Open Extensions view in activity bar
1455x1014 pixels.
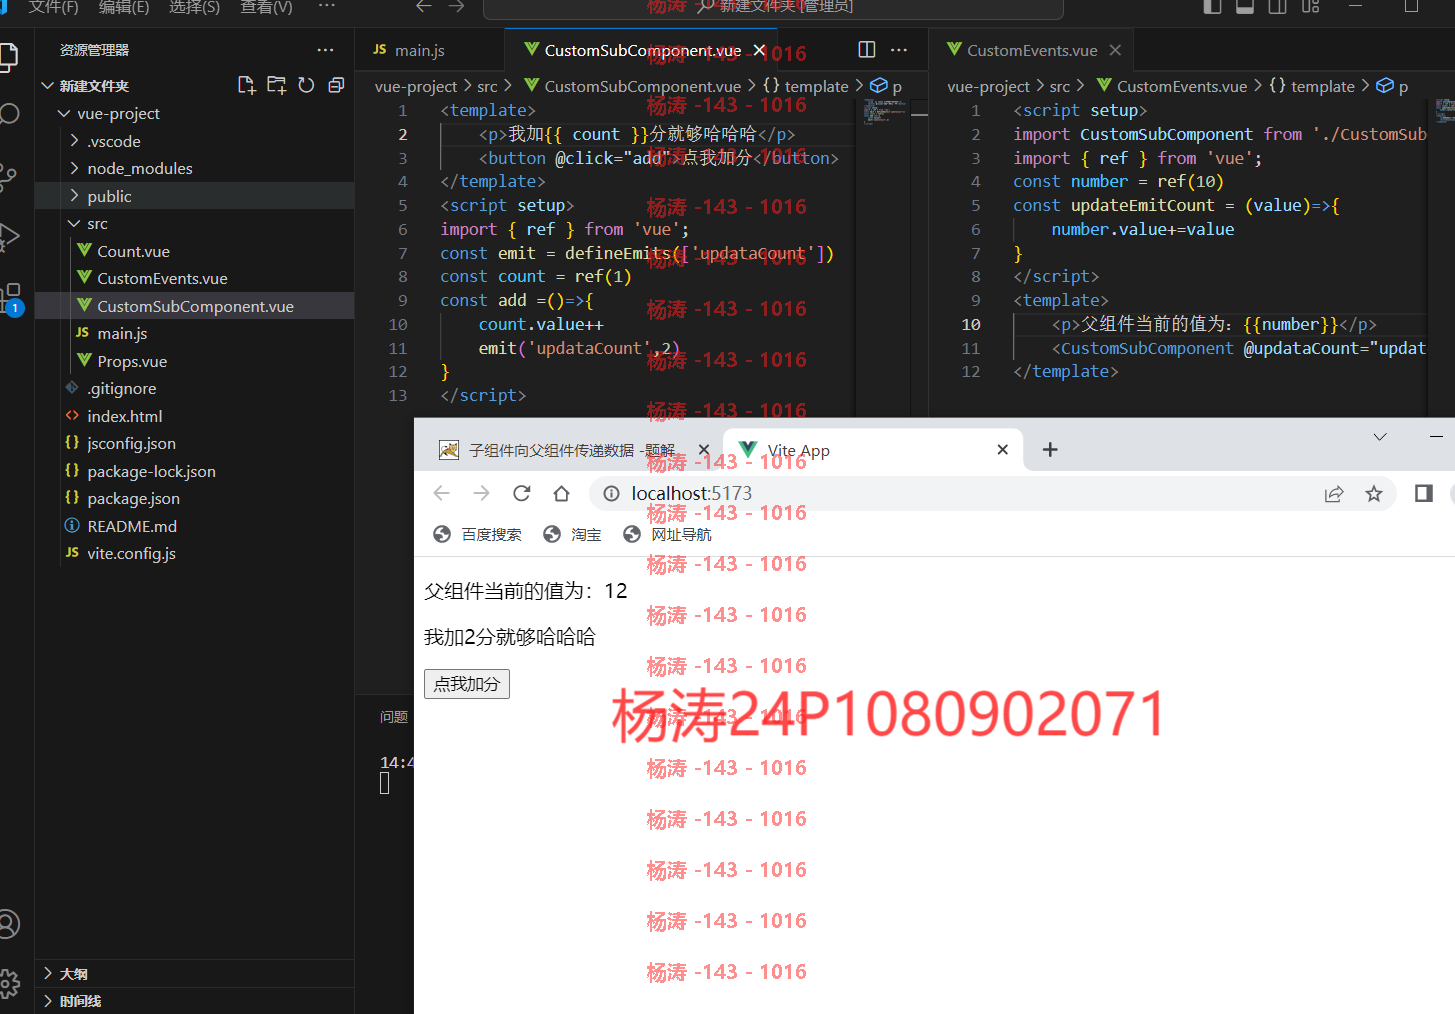pos(10,298)
